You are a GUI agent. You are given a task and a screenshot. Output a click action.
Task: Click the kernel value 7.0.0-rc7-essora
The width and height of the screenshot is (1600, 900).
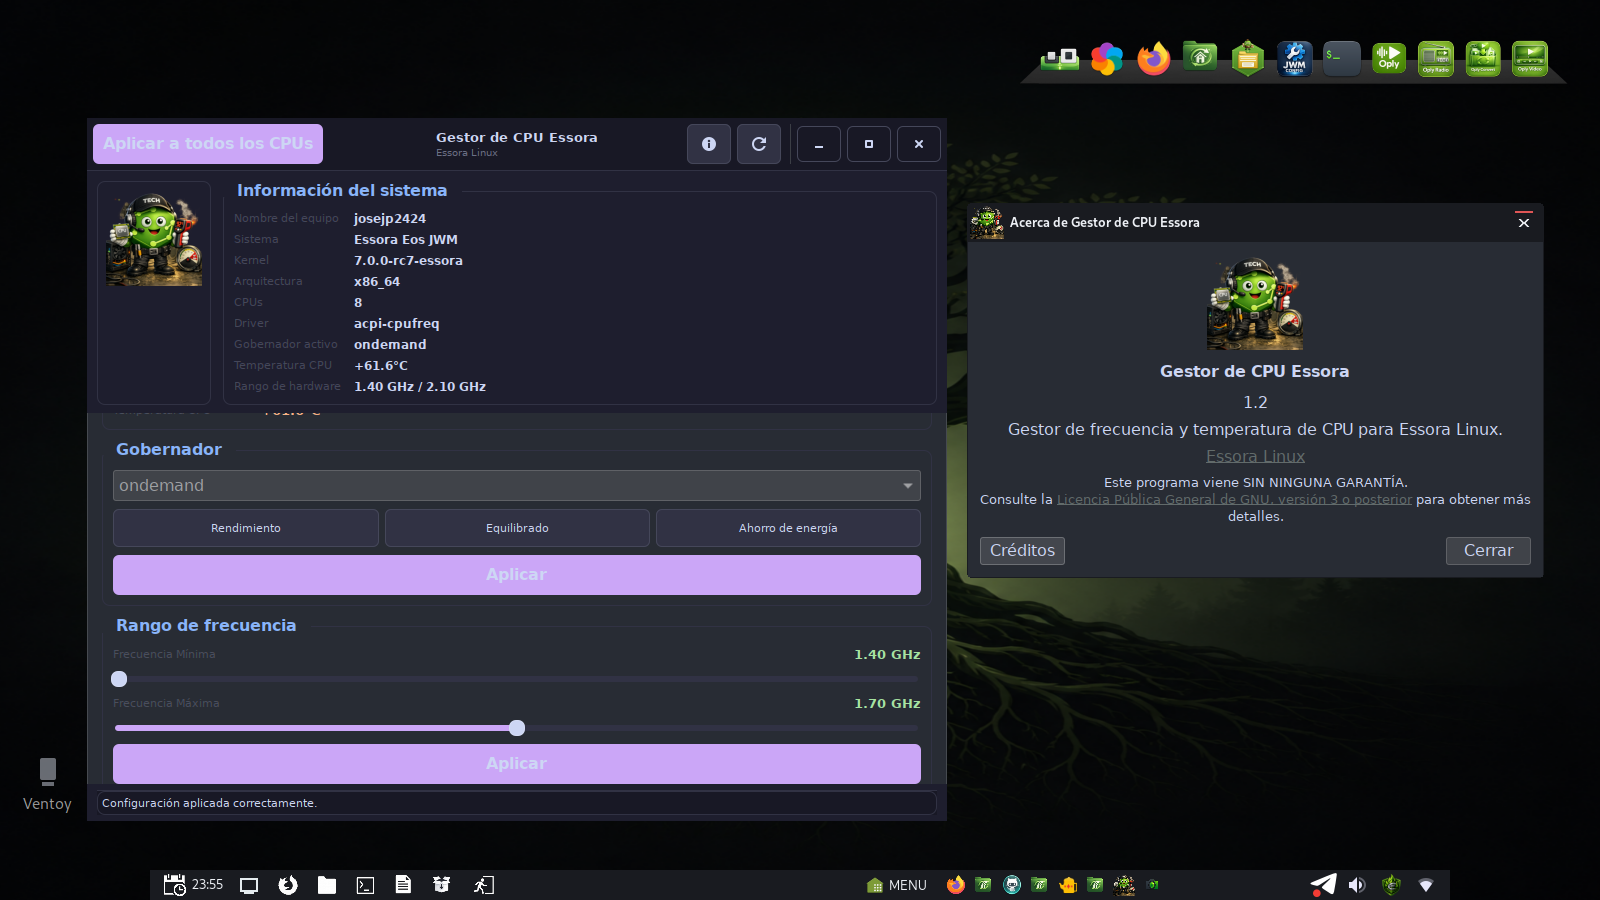coord(408,261)
